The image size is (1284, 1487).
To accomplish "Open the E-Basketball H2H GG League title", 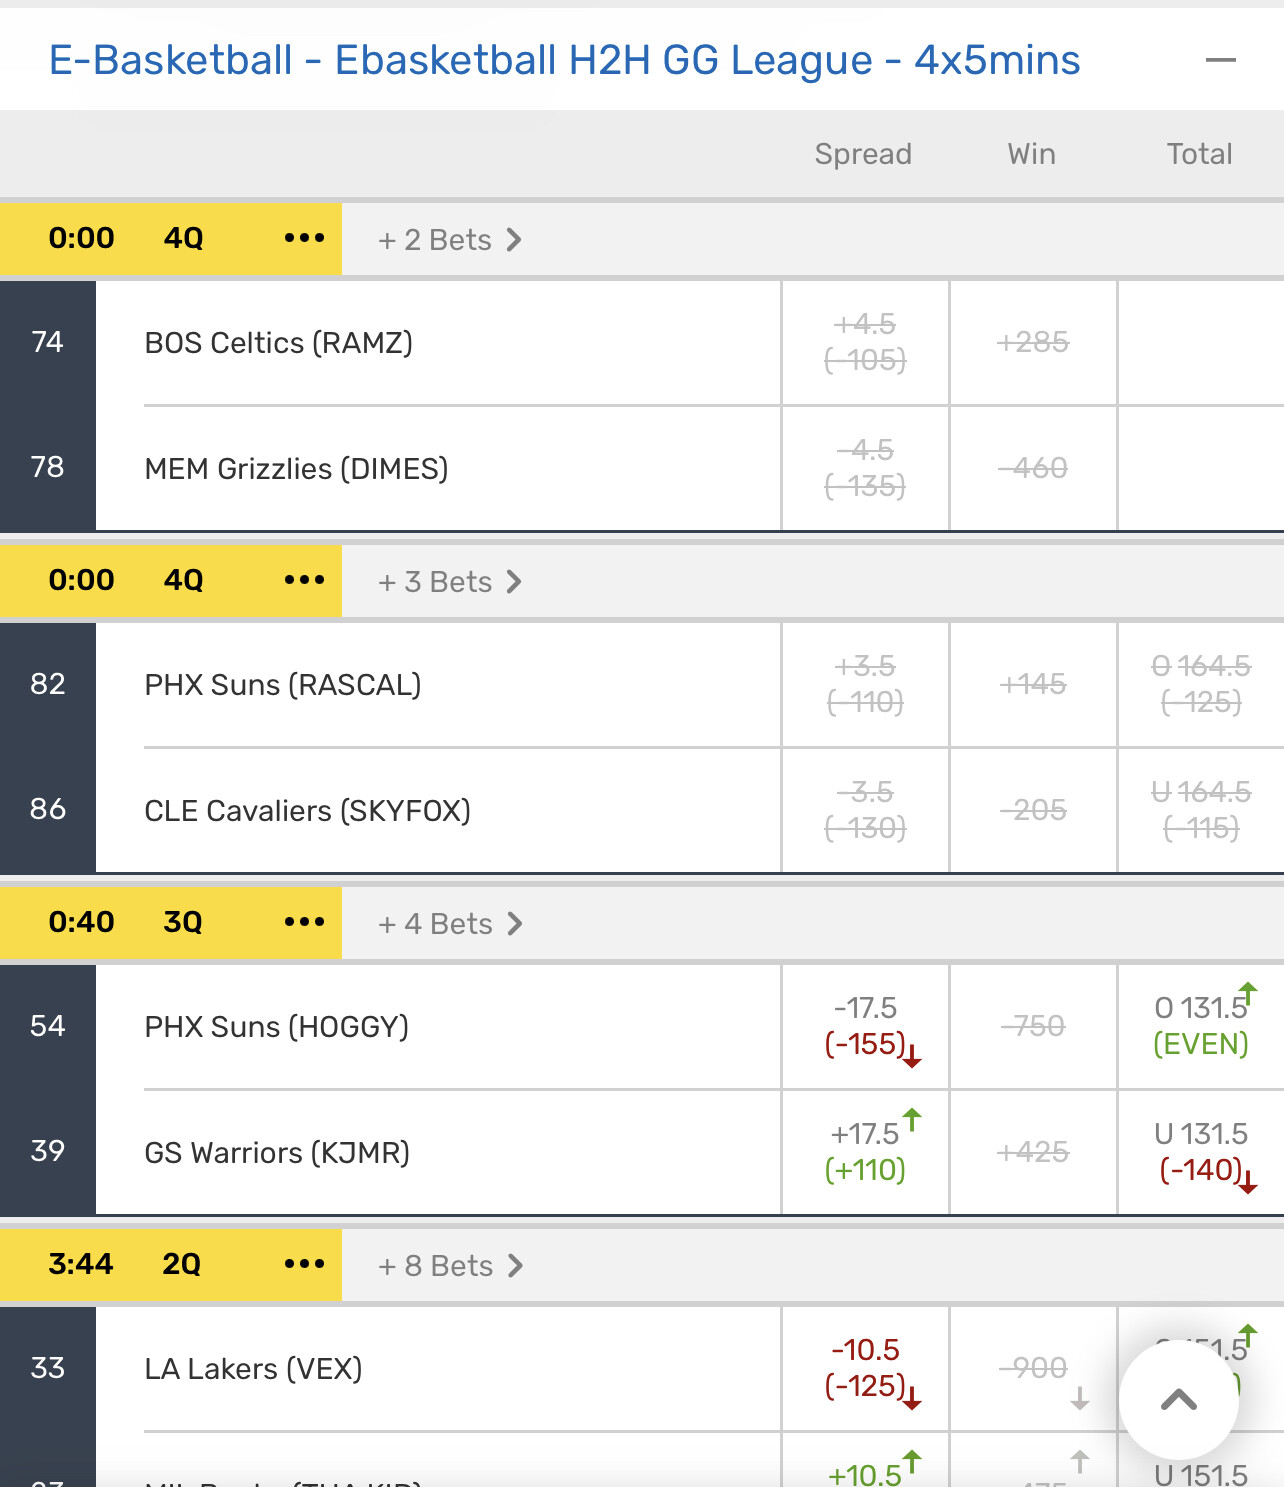I will tap(564, 61).
